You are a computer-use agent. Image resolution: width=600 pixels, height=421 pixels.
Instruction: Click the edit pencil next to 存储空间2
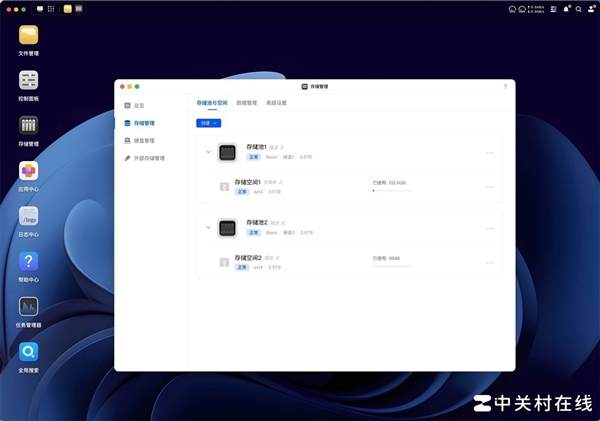point(283,257)
